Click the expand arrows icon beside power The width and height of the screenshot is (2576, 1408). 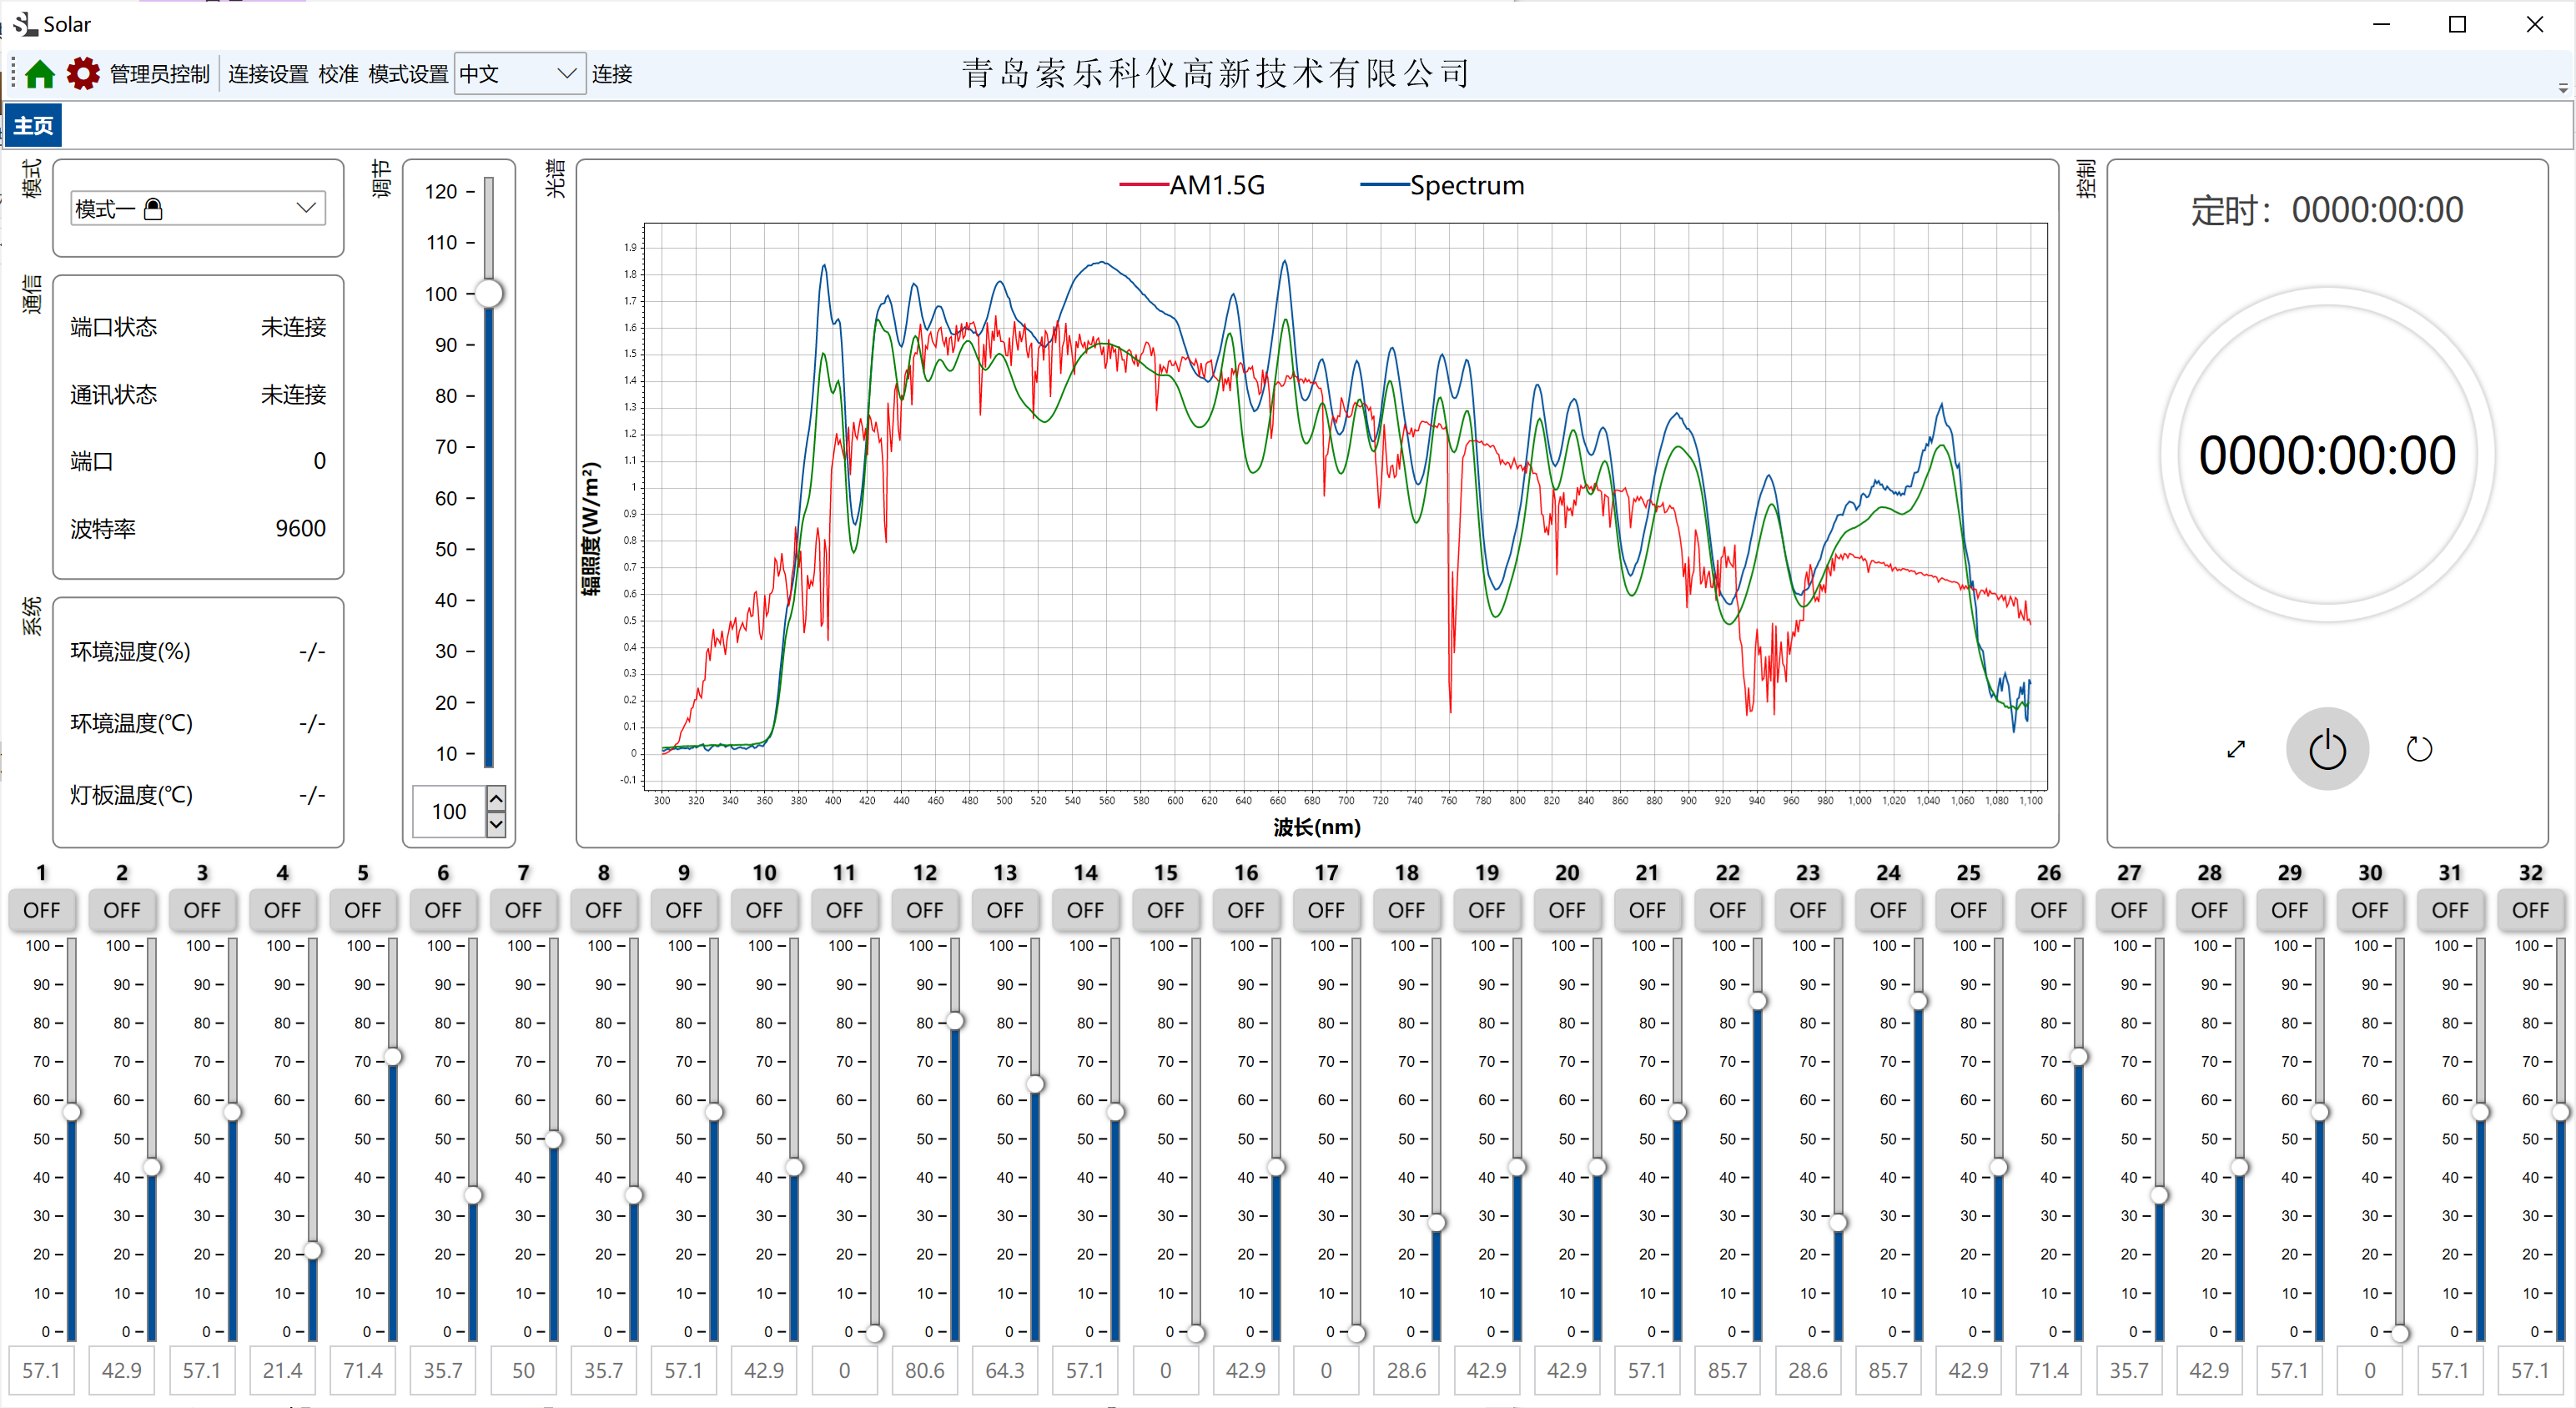[x=2236, y=749]
